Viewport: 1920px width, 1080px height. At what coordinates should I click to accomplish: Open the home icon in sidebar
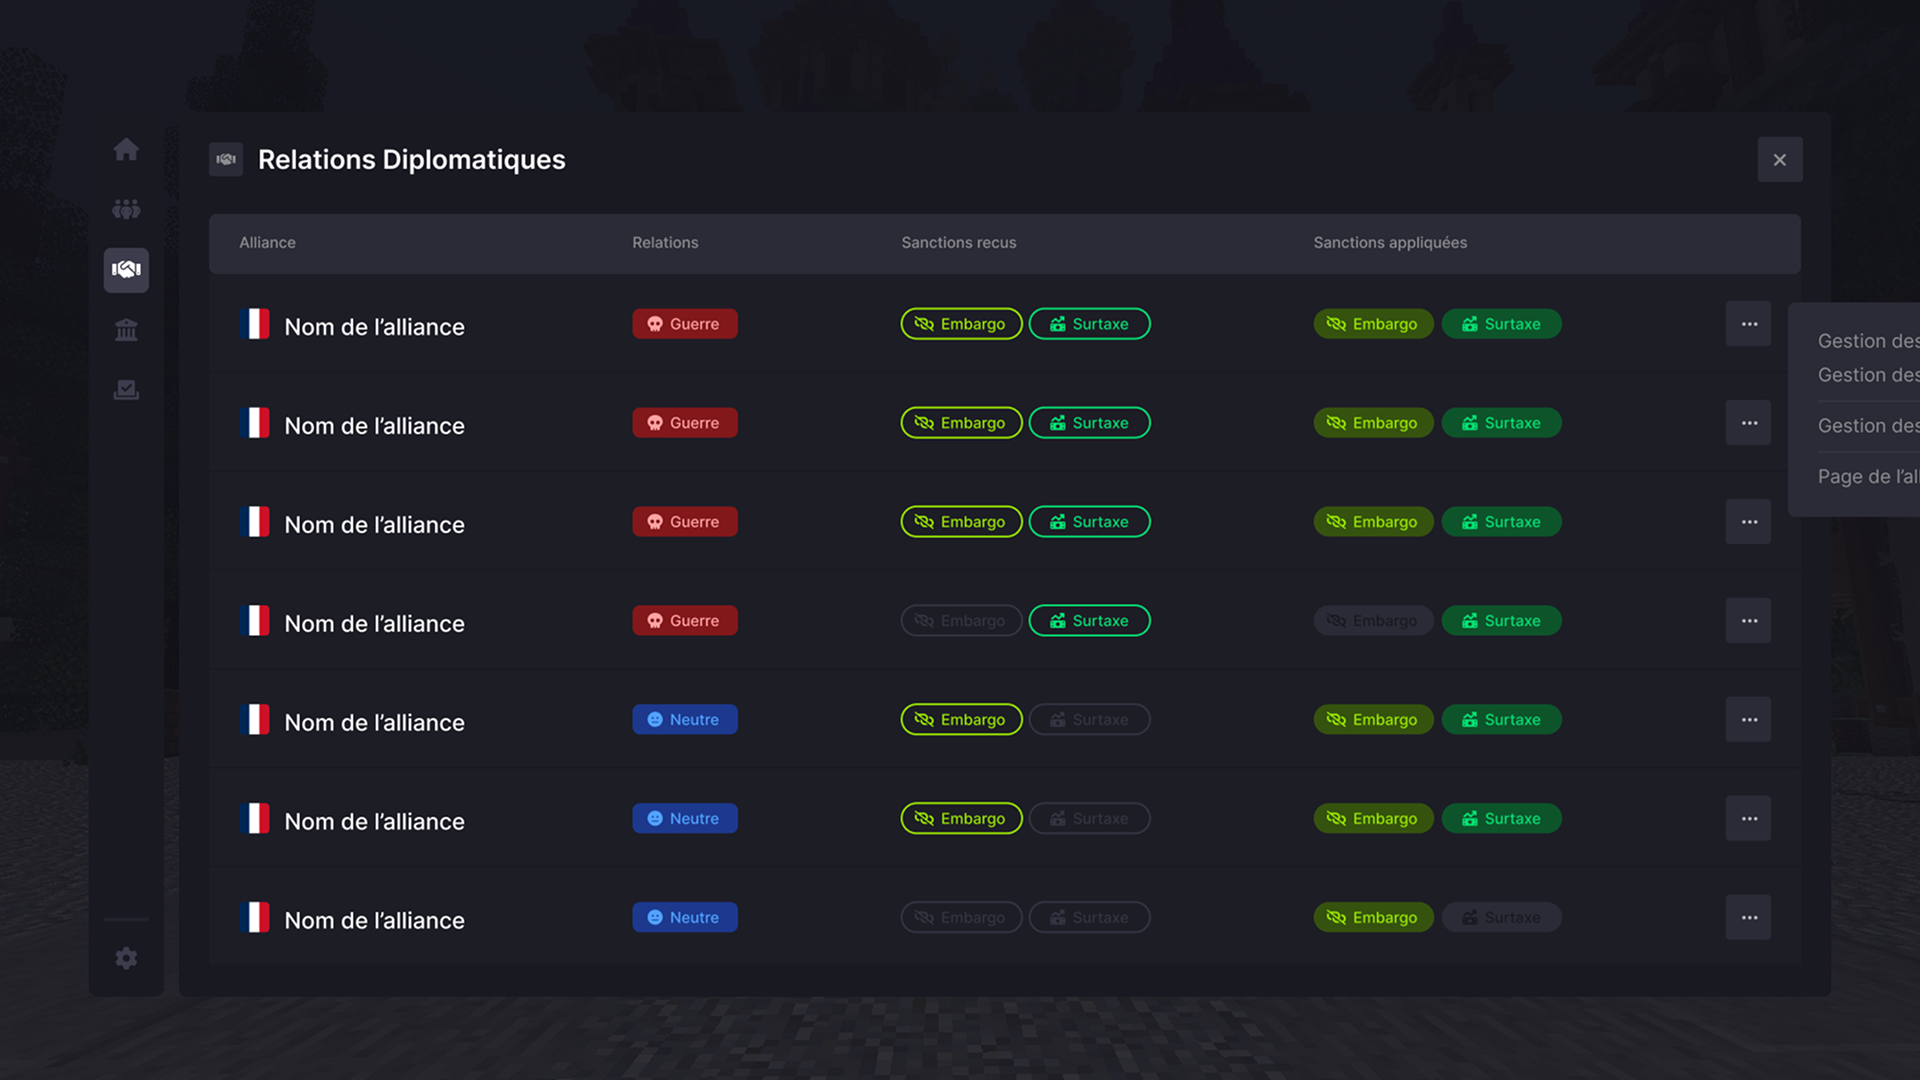point(126,150)
